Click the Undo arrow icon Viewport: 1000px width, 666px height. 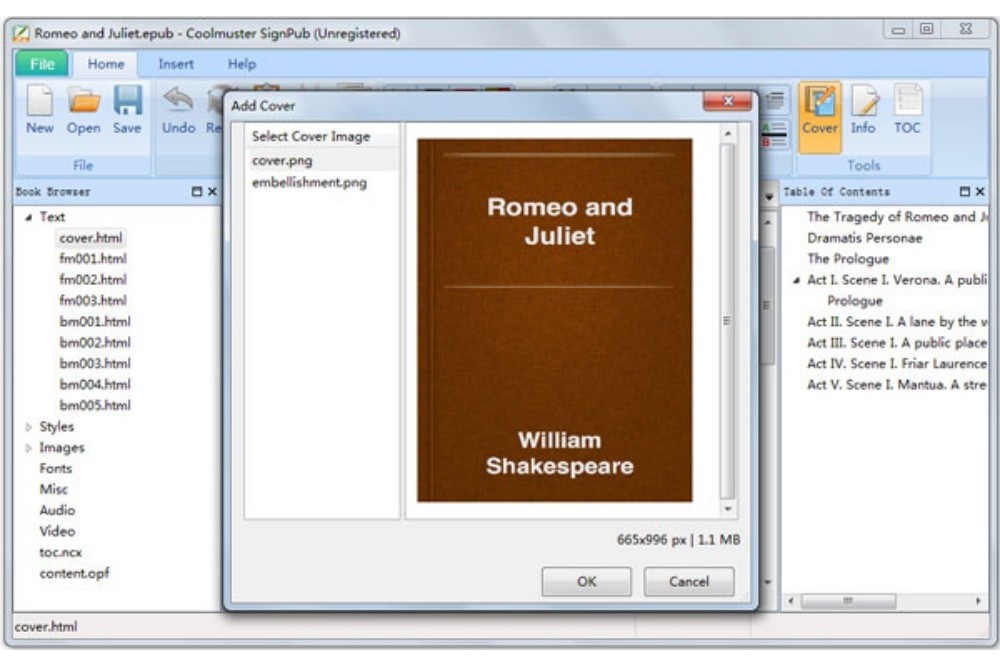178,102
